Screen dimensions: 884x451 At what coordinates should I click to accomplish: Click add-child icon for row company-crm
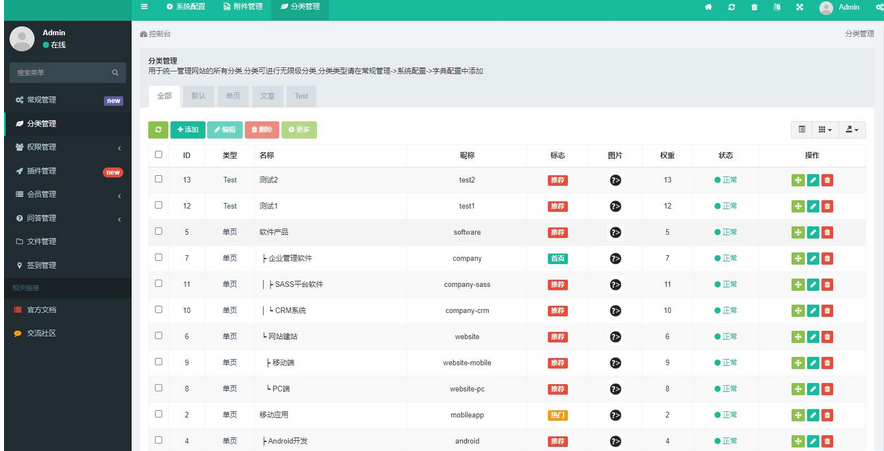point(798,311)
